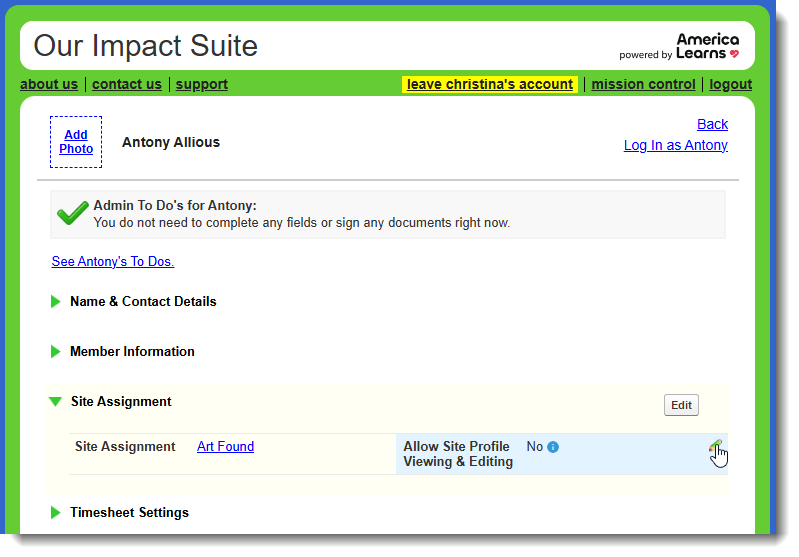Click the Our Impact Suite title
This screenshot has height=557, width=799.
coord(146,46)
